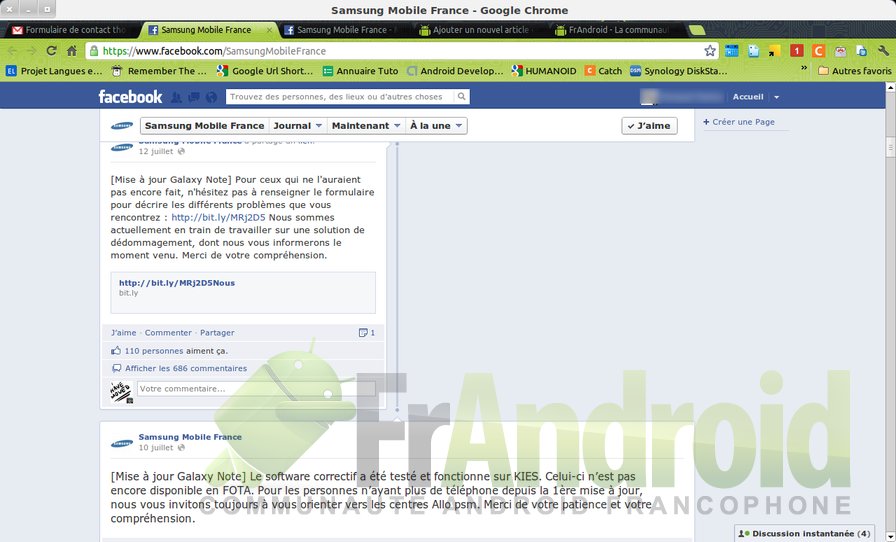The width and height of the screenshot is (896, 542).
Task: Click the 10 juillet timestamp
Action: pos(156,448)
